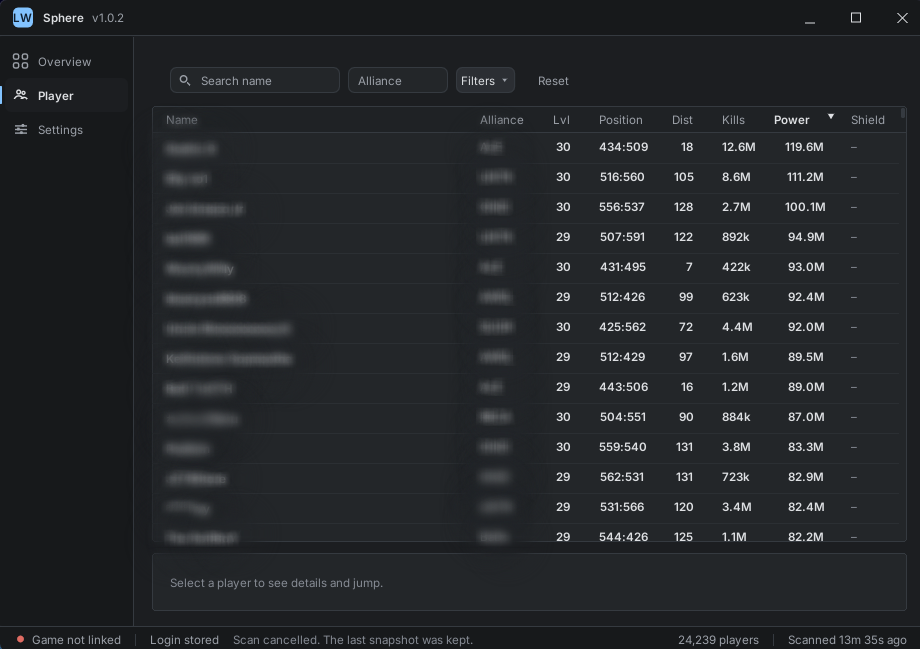Select player row with power 87.0M
Screen dimensions: 920x649
click(x=525, y=417)
